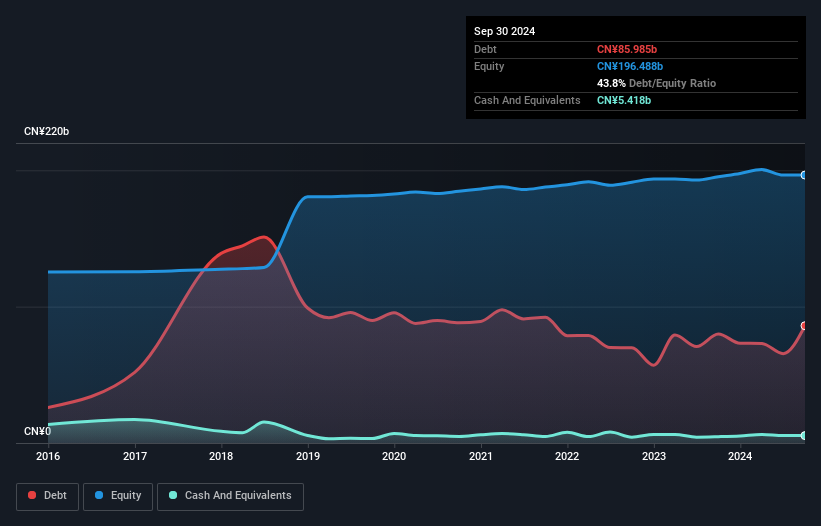
Task: Click the 2019 x-axis label
Action: pos(308,456)
